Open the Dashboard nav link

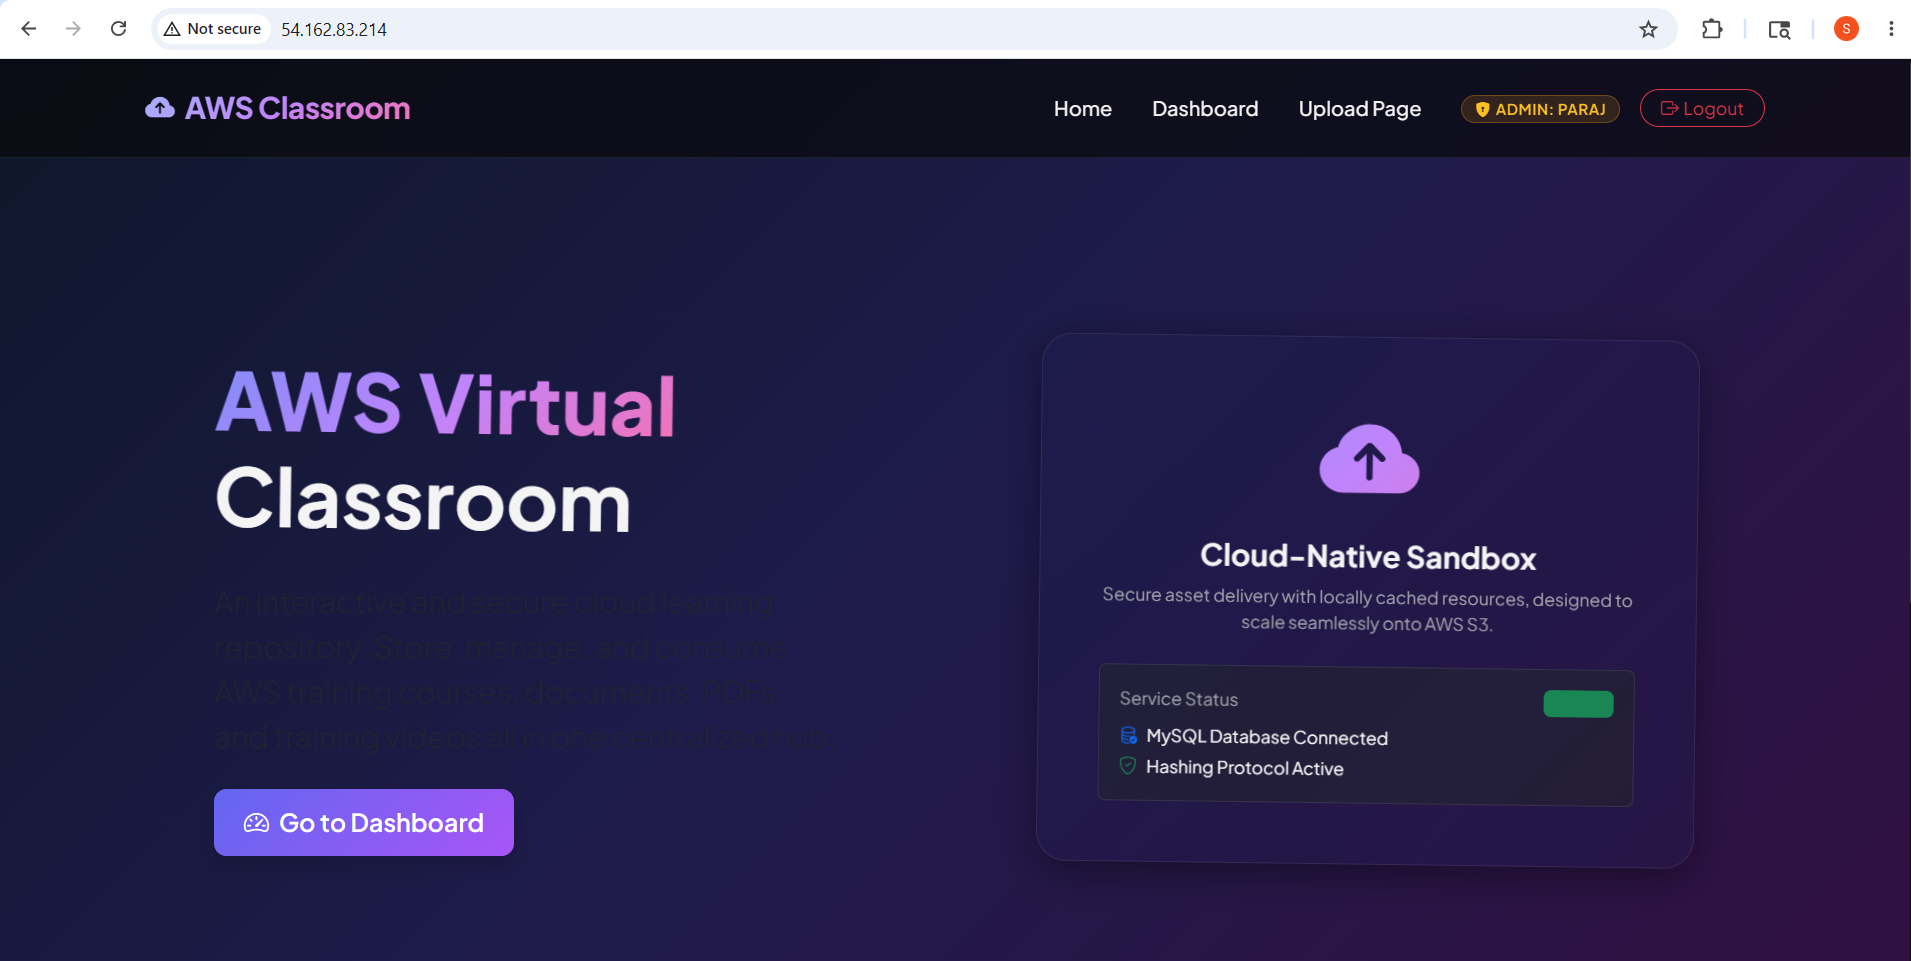pos(1205,108)
